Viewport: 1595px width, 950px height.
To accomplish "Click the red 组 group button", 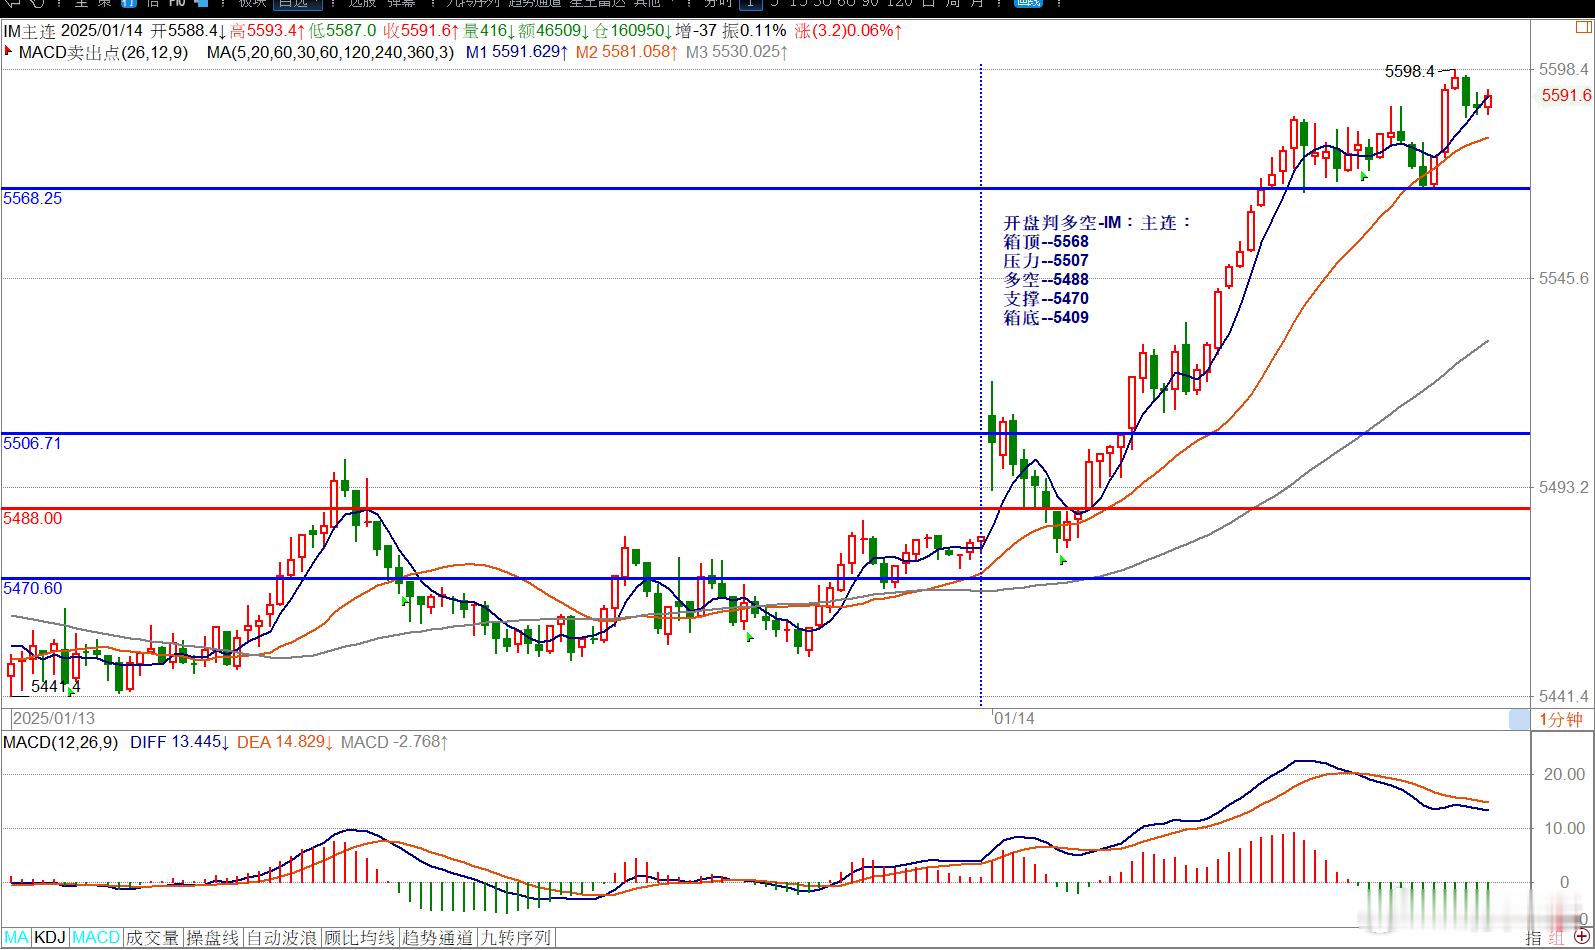I will pos(1557,938).
